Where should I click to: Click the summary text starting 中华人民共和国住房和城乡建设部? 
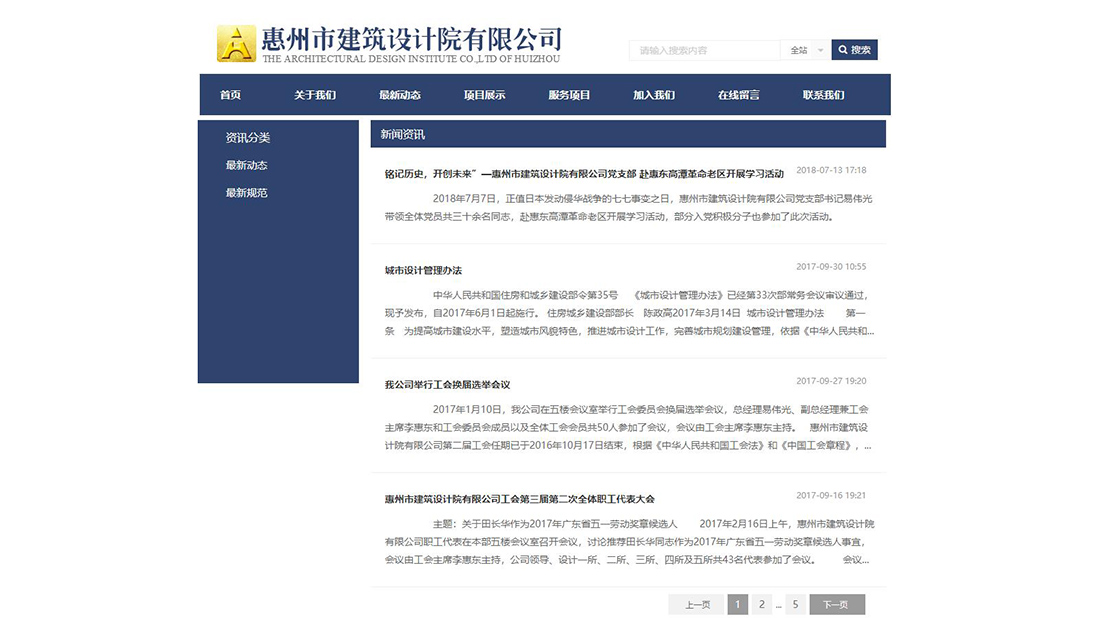(629, 313)
